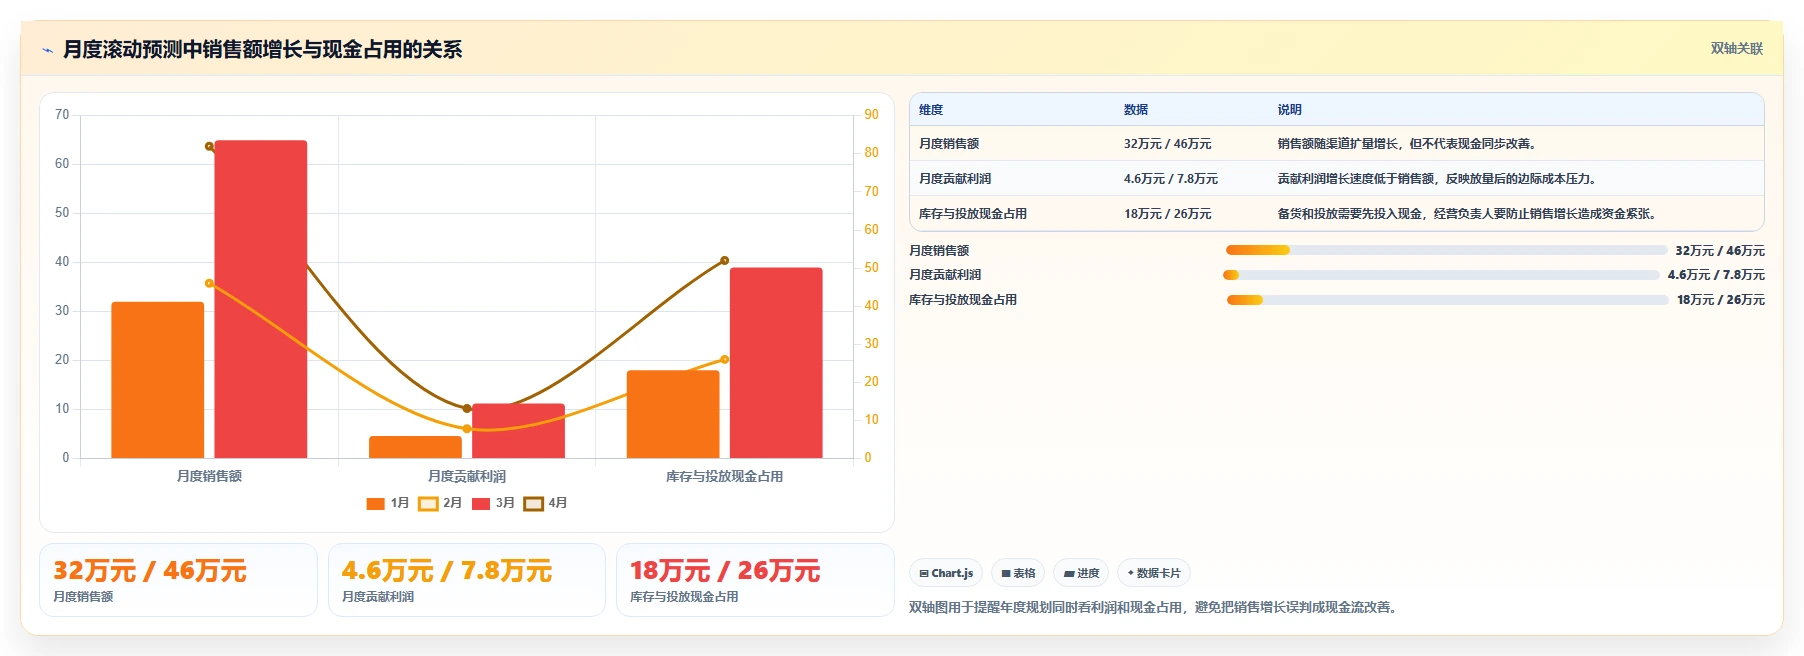Click the orange 1月 bar for 月度销售额

(x=158, y=380)
